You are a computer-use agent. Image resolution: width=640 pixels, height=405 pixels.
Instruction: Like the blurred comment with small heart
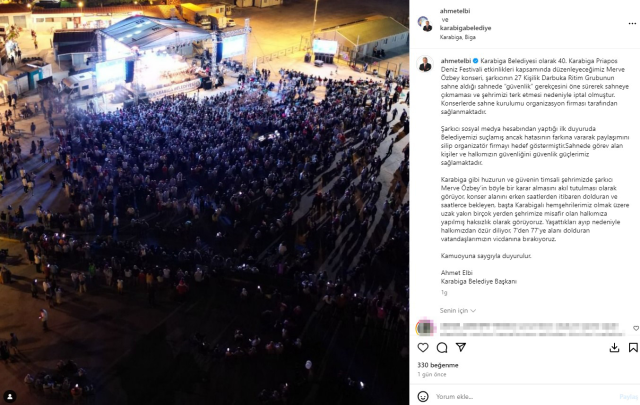tap(636, 328)
